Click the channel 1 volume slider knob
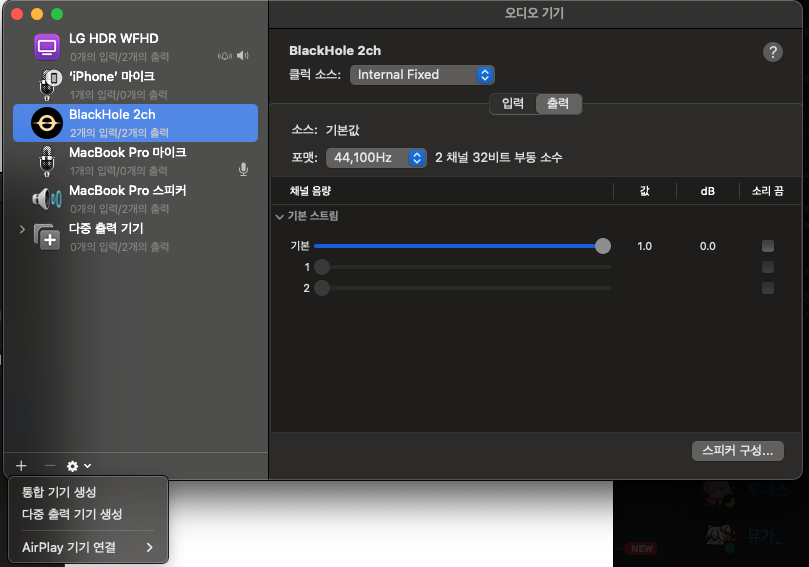The width and height of the screenshot is (809, 567). (x=322, y=267)
